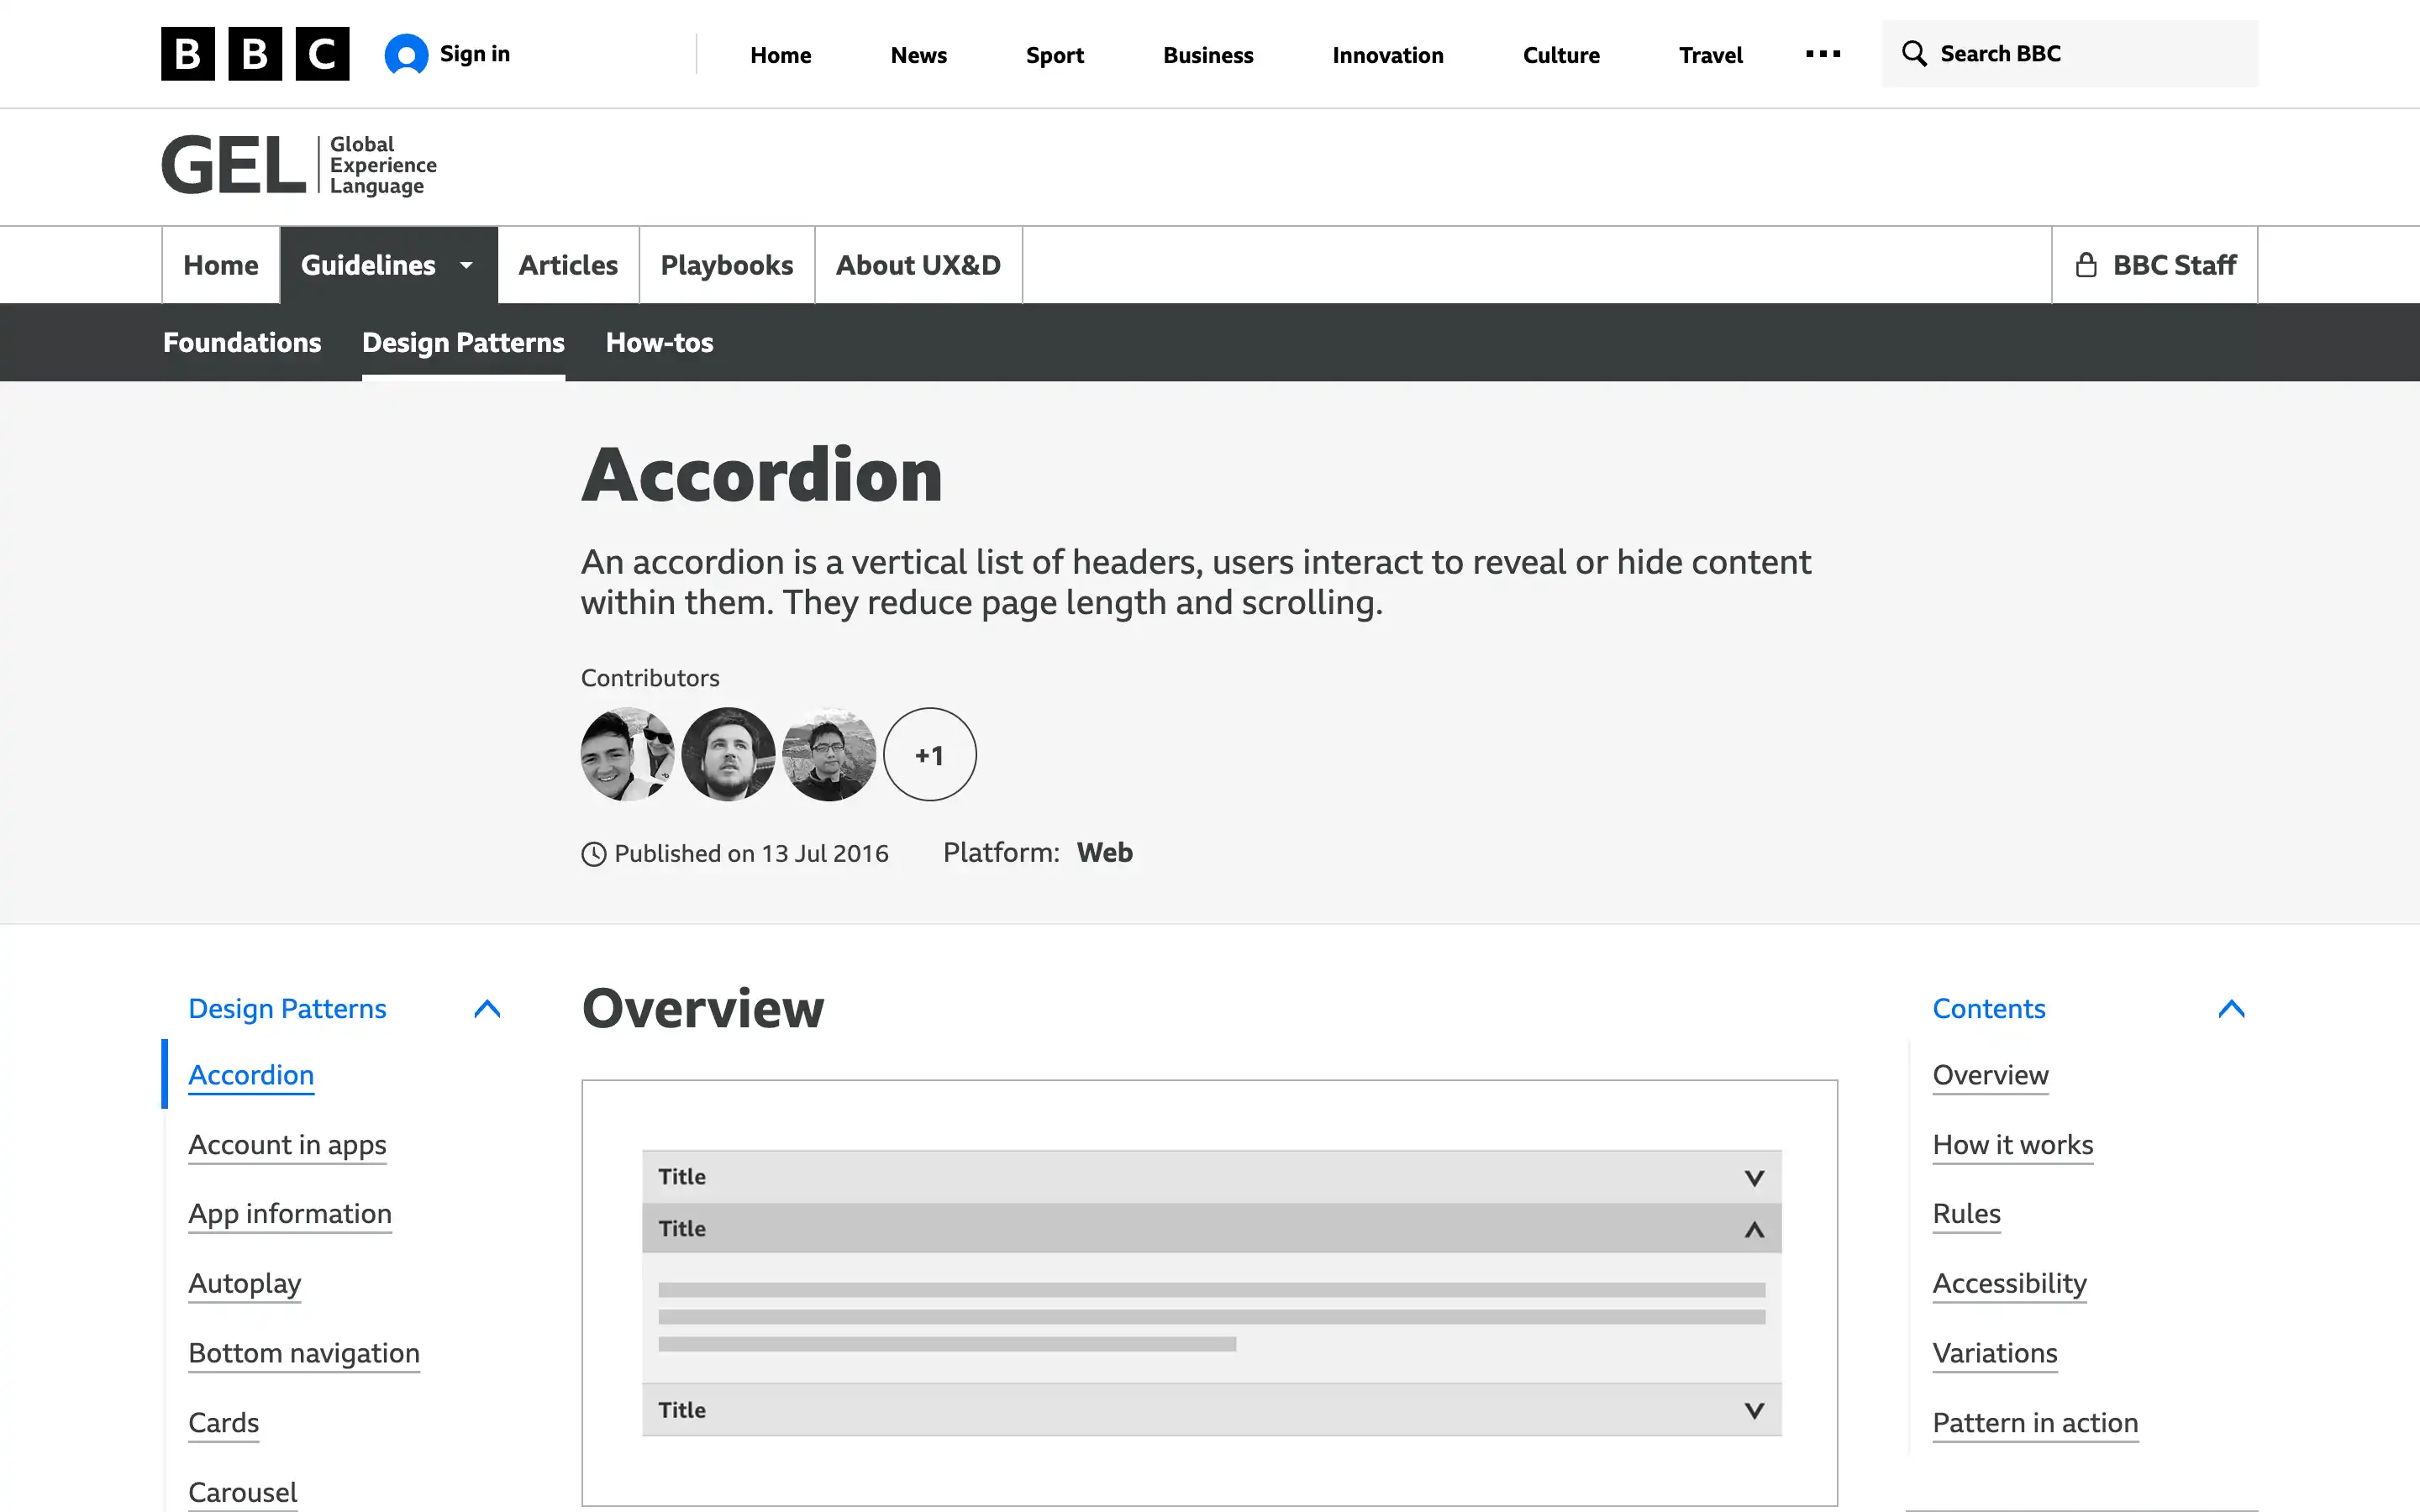The height and width of the screenshot is (1512, 2420).
Task: Jump to Overview in Contents
Action: (x=1990, y=1075)
